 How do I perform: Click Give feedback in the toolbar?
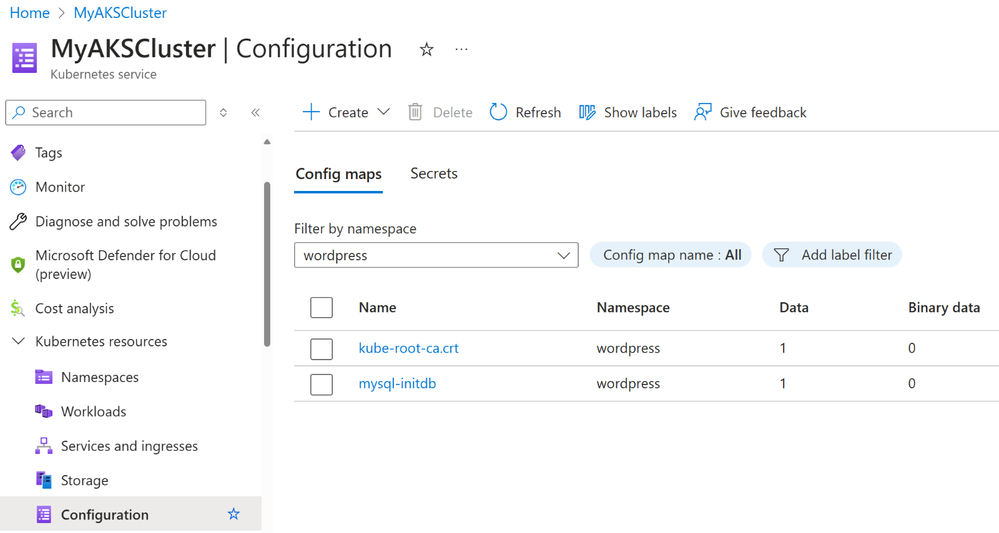click(750, 112)
